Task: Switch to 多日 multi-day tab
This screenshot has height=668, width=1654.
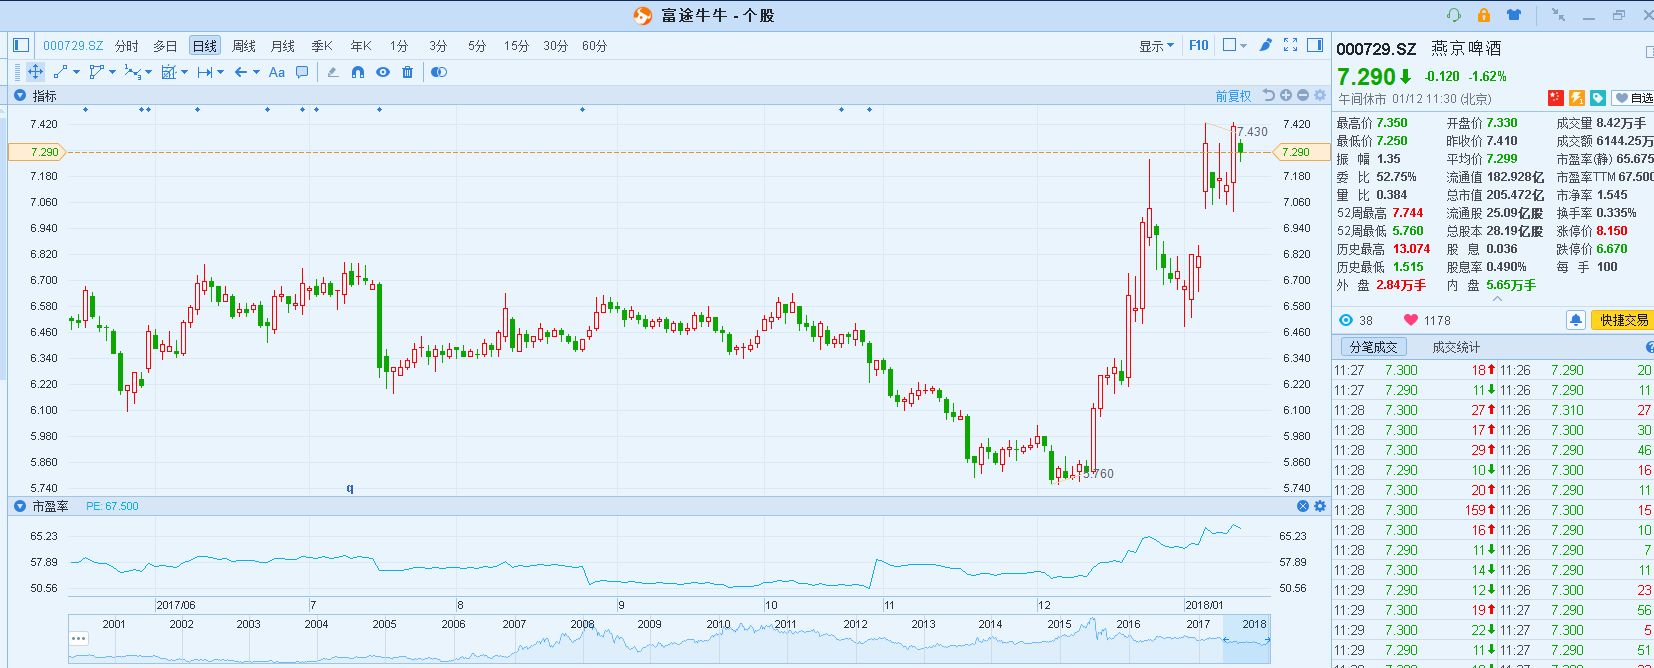Action: tap(165, 46)
